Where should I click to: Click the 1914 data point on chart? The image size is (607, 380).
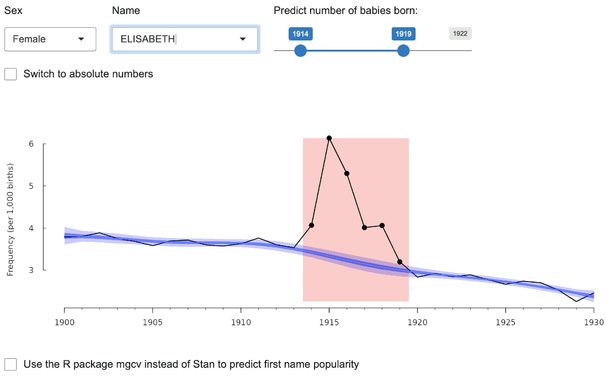point(312,225)
